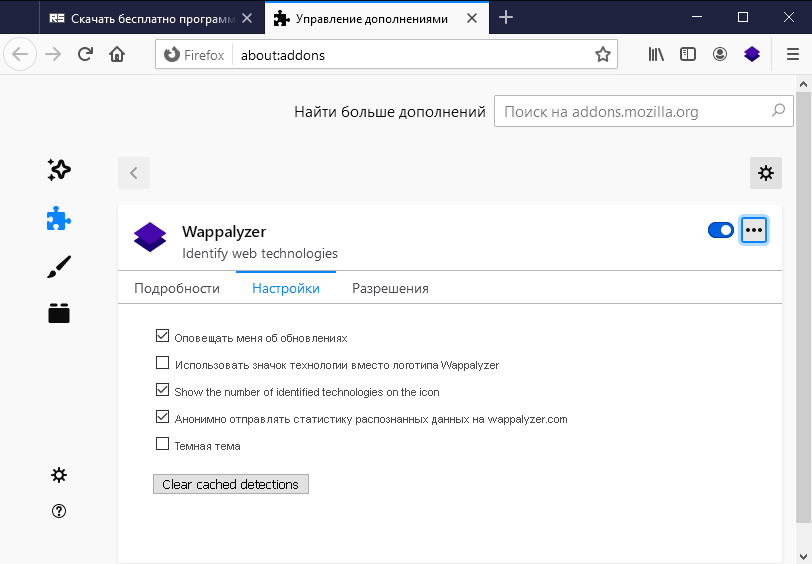The width and height of the screenshot is (812, 564).
Task: Open add-ons support help icon
Action: pos(59,511)
